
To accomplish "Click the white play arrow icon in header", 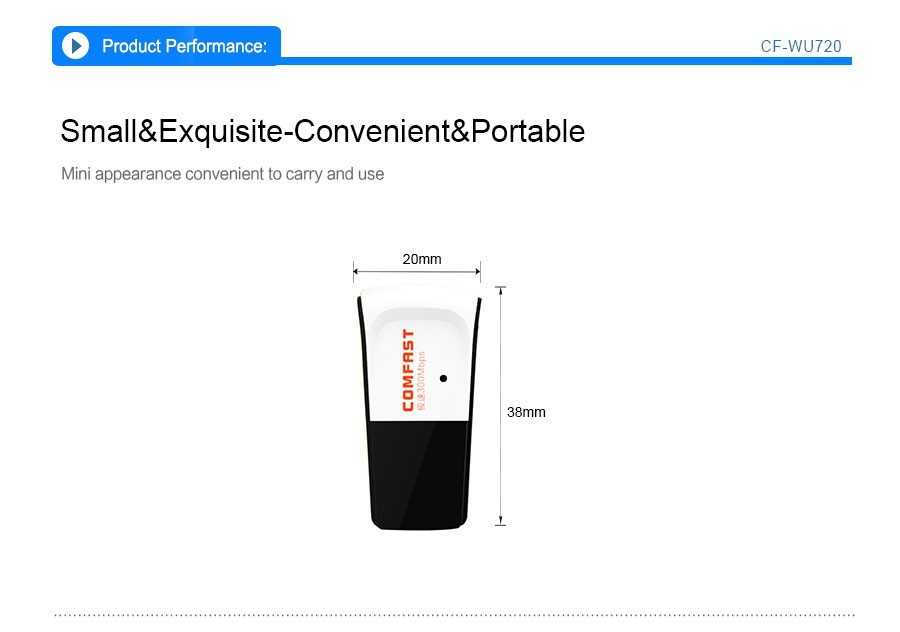I will pos(75,46).
